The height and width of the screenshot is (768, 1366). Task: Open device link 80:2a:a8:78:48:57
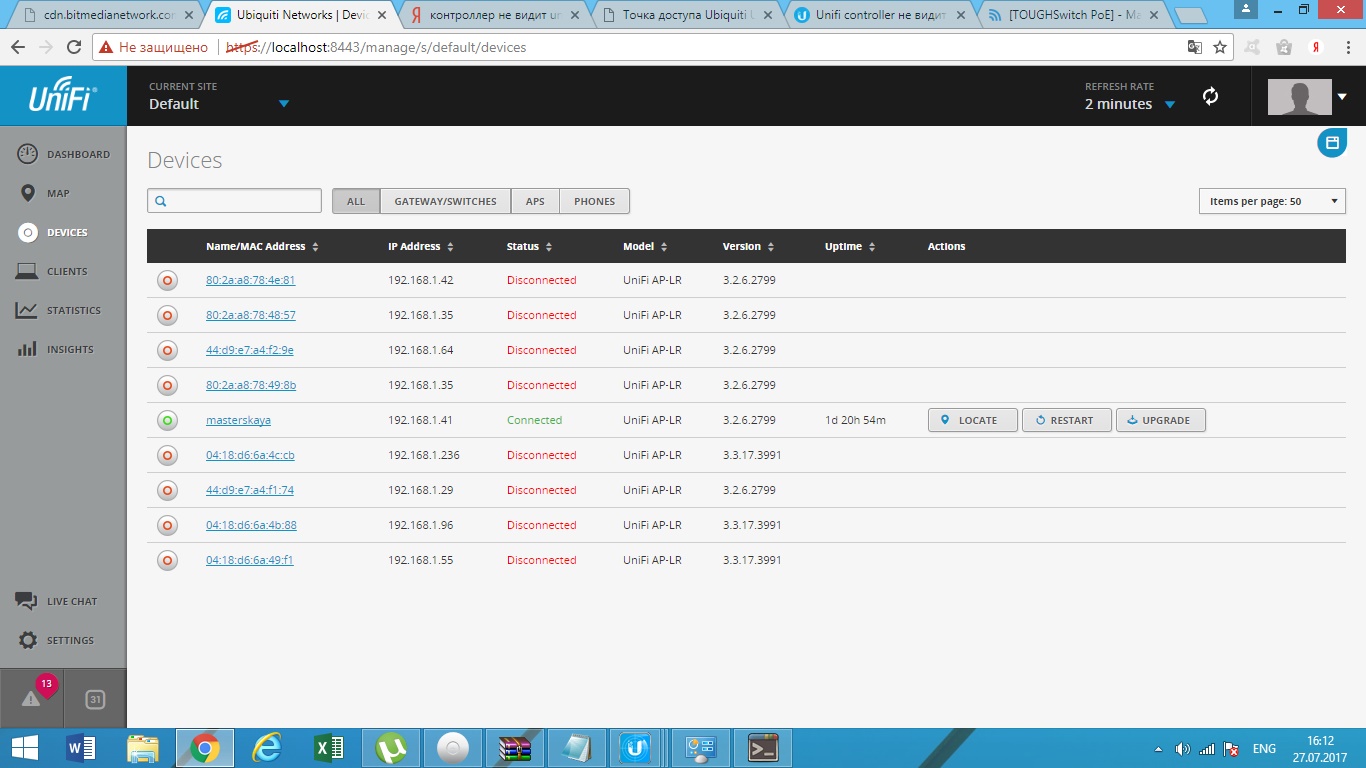(x=250, y=315)
